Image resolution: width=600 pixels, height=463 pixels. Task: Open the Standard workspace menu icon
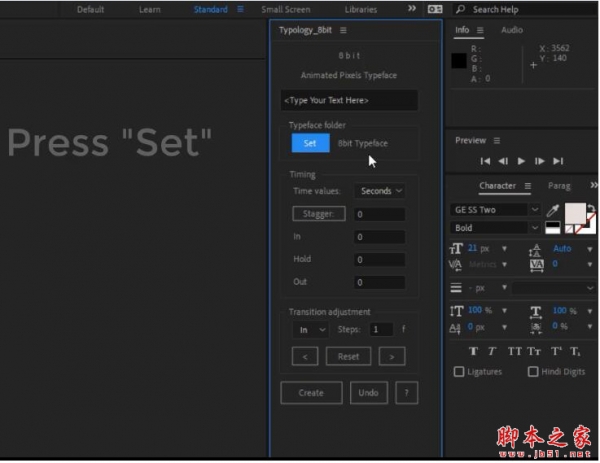tap(240, 9)
